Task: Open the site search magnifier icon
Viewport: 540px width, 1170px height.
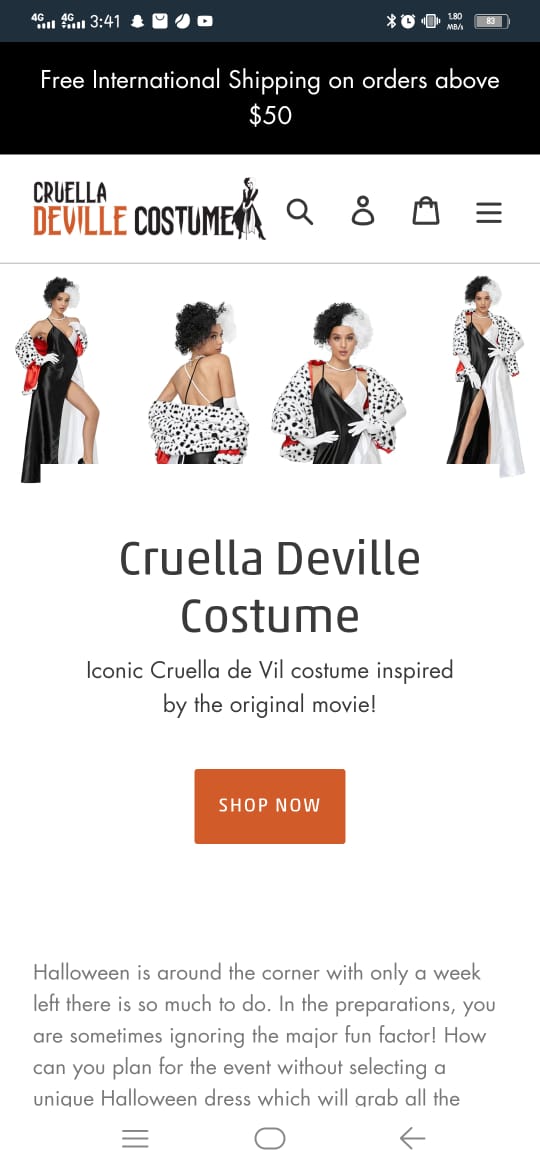Action: click(300, 213)
